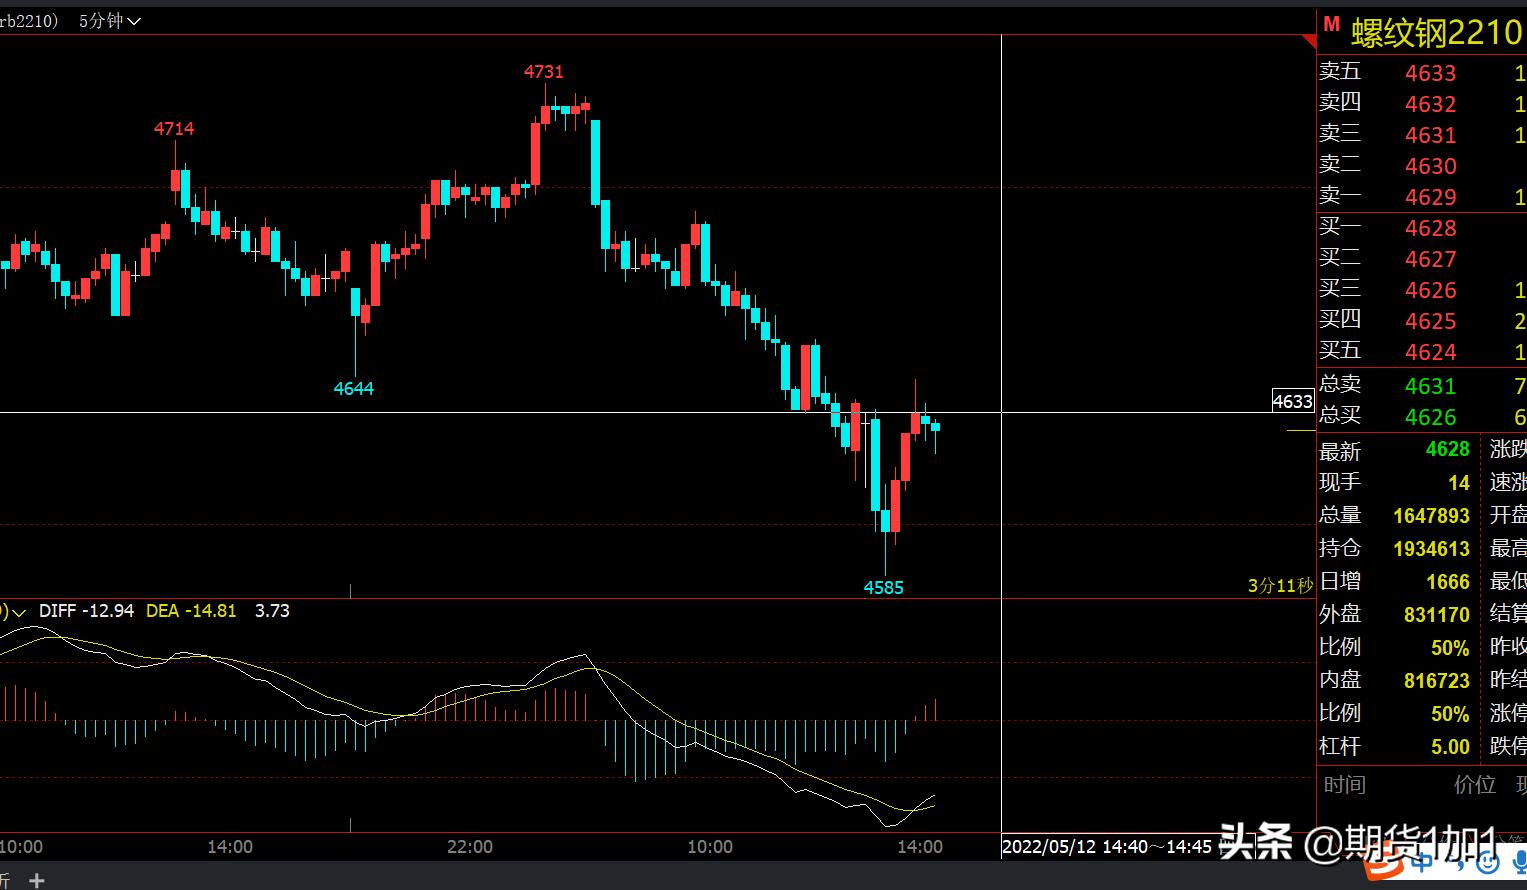
Task: Click the 买二 bid price 4627
Action: tap(1430, 259)
